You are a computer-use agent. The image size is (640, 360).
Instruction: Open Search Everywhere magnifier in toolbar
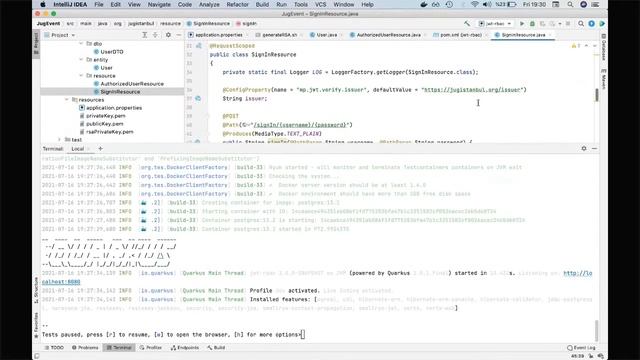pyautogui.click(x=581, y=24)
